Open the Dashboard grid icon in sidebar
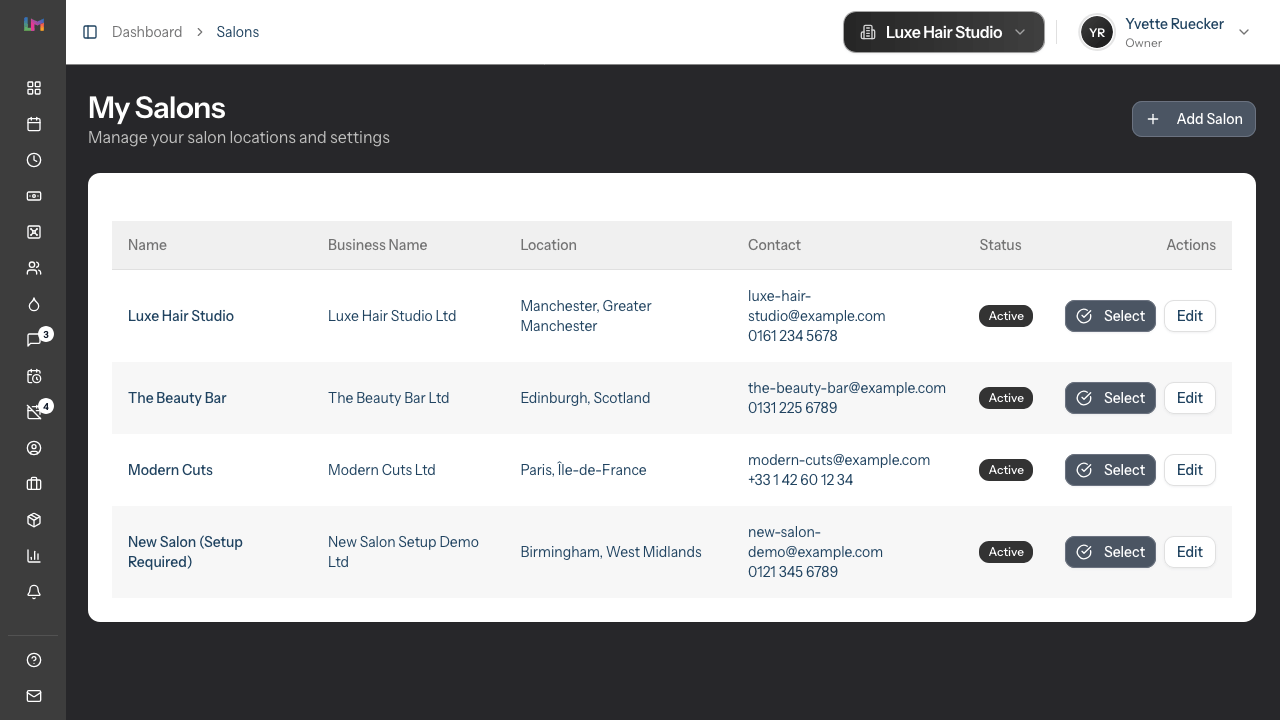The image size is (1280, 720). tap(33, 88)
